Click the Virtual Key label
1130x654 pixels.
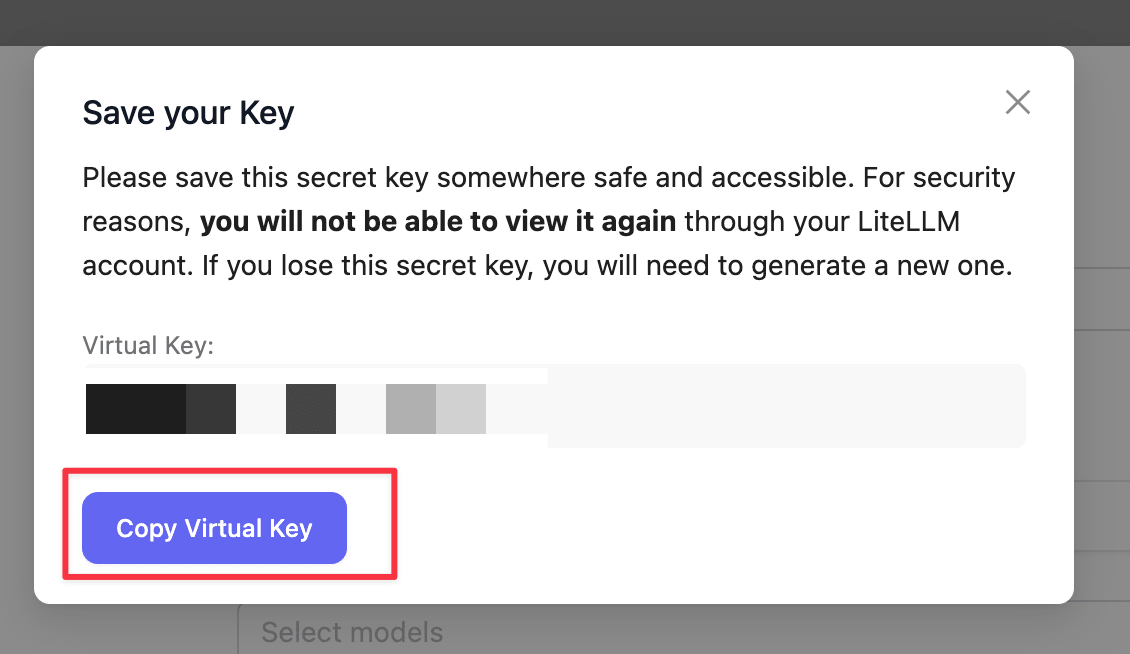click(x=147, y=345)
